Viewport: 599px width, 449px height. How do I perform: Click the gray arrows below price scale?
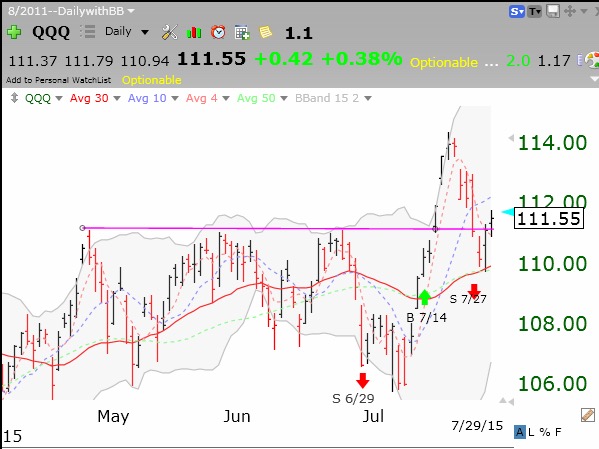click(x=506, y=401)
